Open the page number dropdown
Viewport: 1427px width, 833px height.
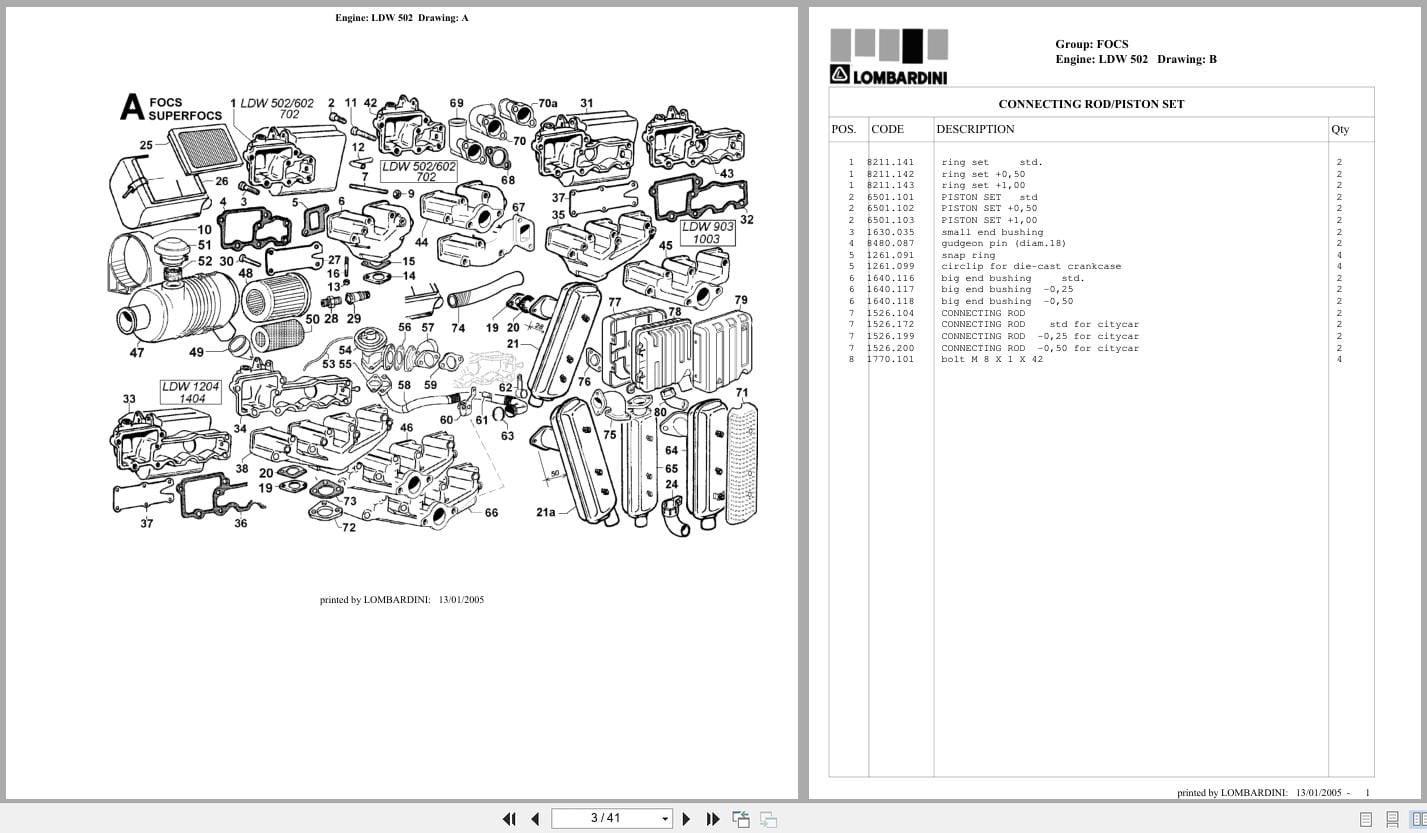(664, 818)
